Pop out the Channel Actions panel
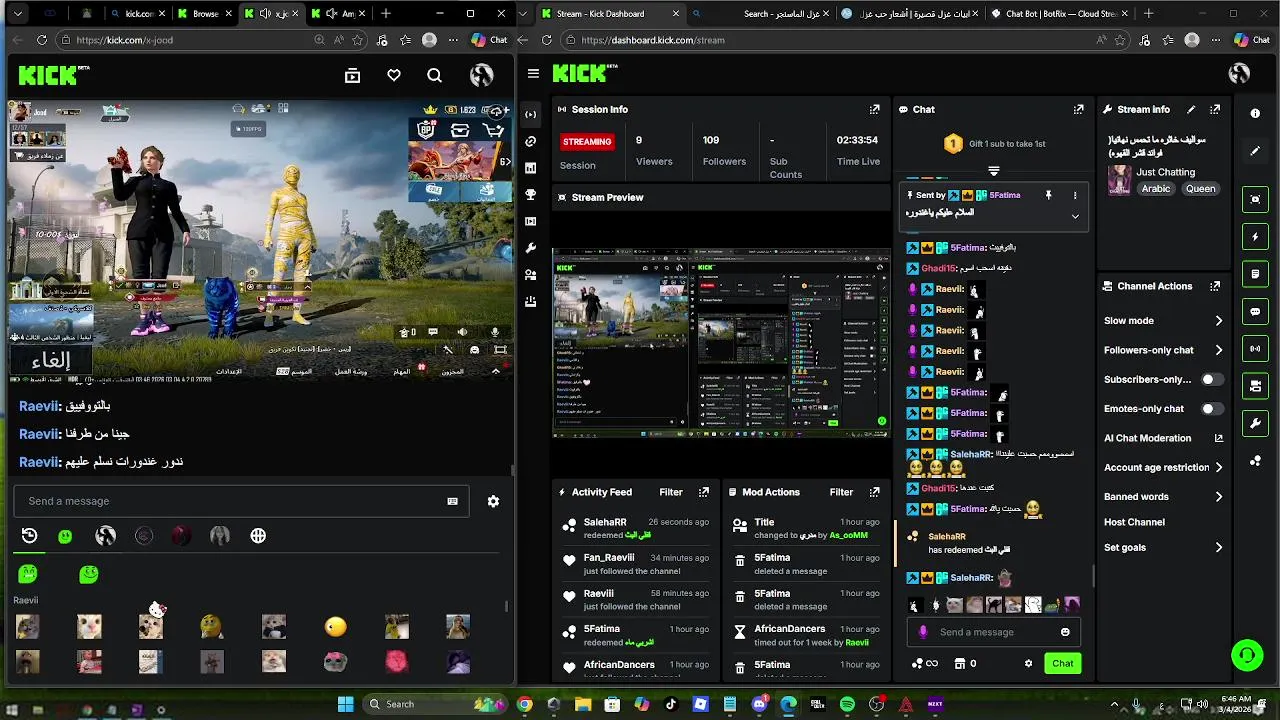1280x720 pixels. (x=1215, y=286)
